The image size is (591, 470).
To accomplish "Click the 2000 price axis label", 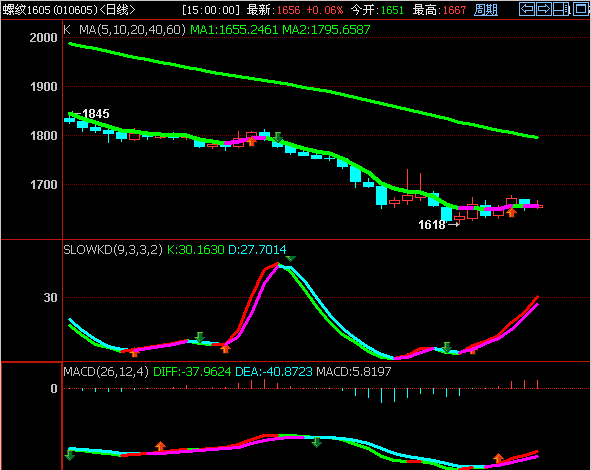I will point(43,37).
